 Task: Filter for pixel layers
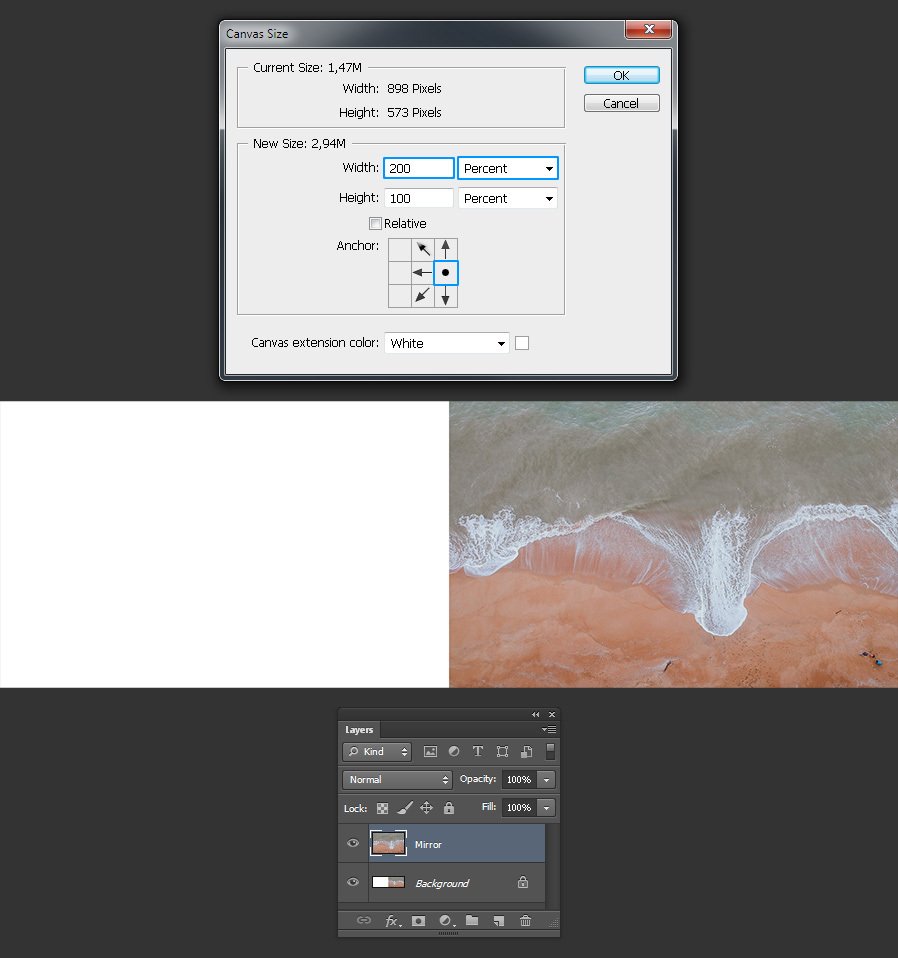431,751
